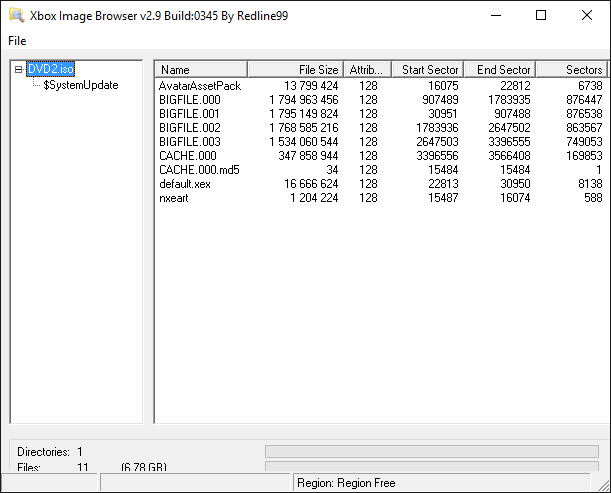
Task: Select DVD2.iso in the tree
Action: [51, 69]
